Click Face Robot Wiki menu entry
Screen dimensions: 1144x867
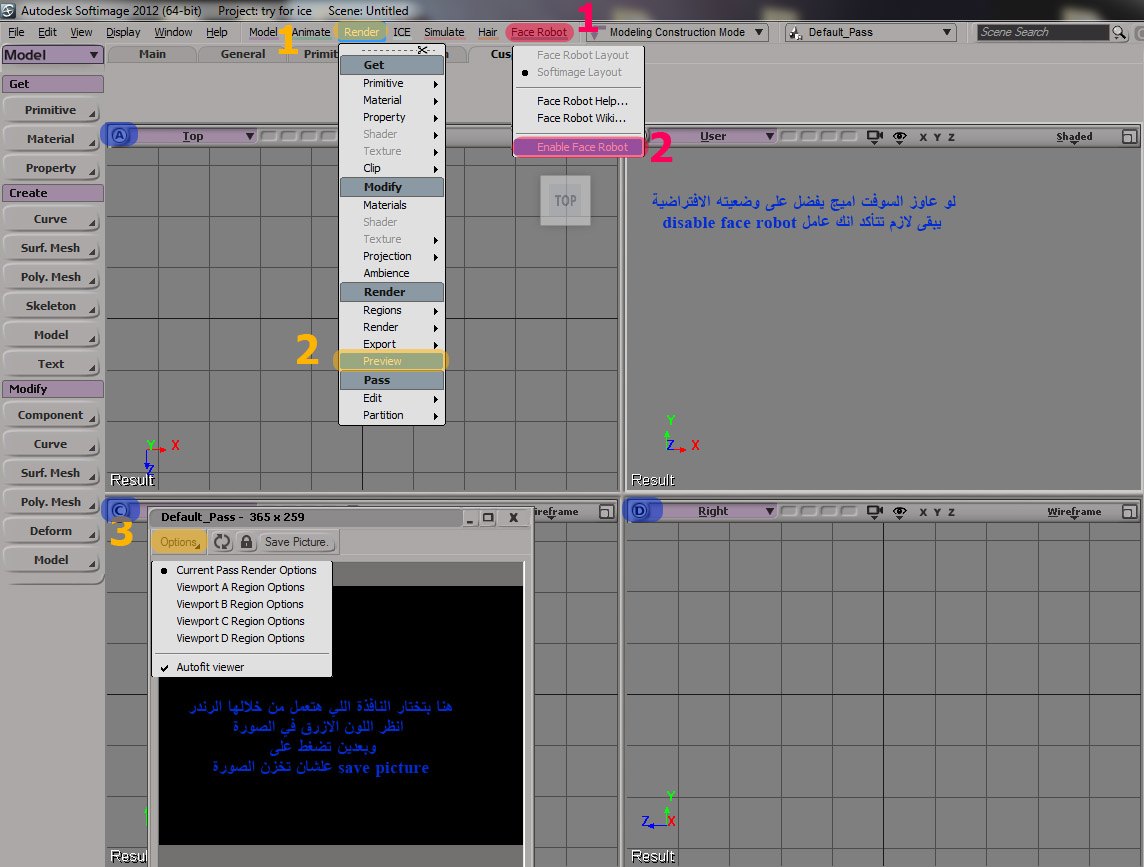(x=579, y=118)
